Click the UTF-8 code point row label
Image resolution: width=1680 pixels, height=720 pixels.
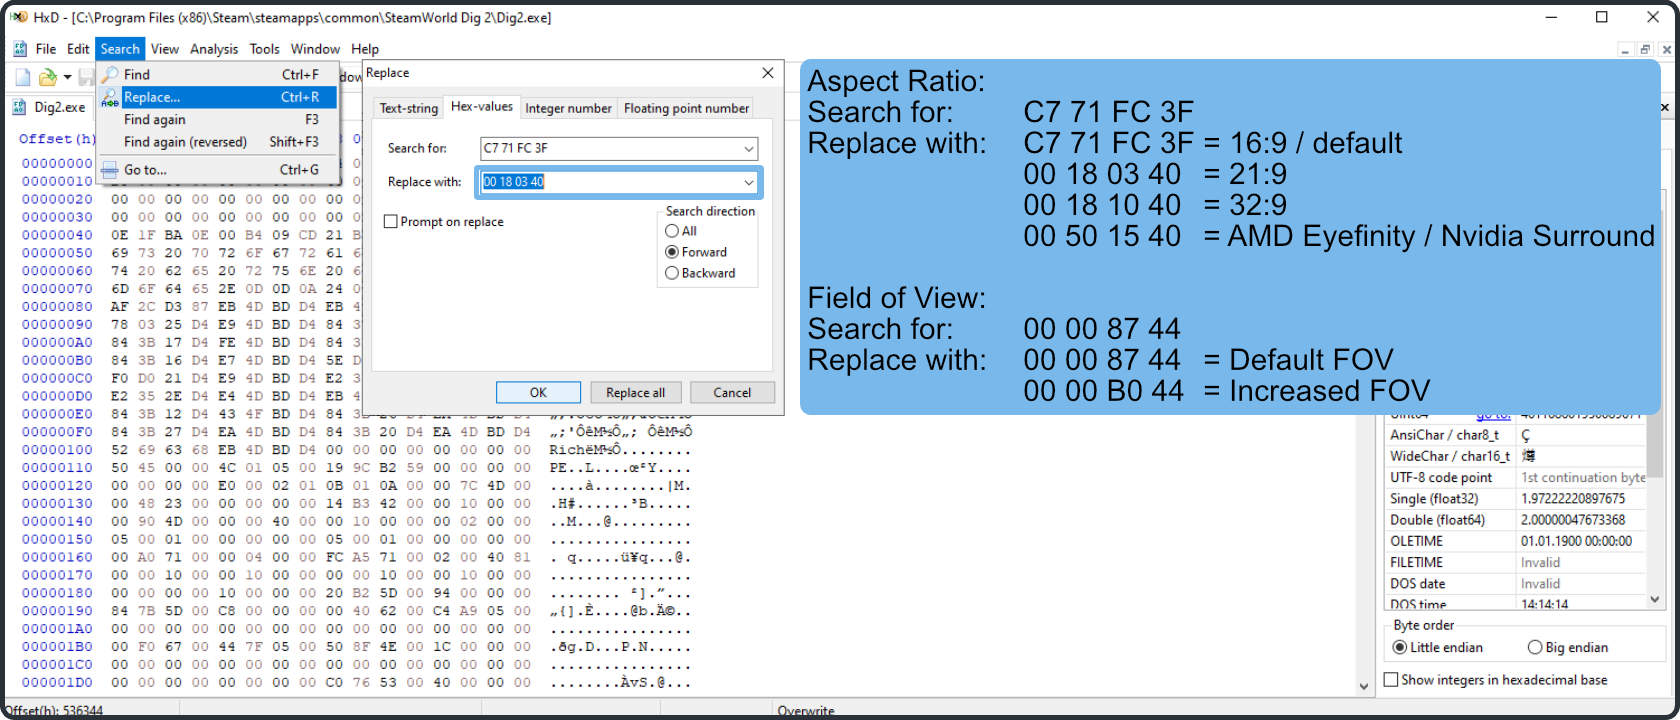1441,478
